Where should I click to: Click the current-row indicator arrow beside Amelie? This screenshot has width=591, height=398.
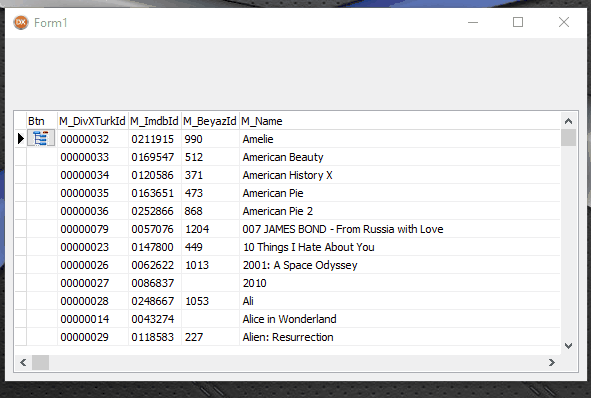[21, 139]
